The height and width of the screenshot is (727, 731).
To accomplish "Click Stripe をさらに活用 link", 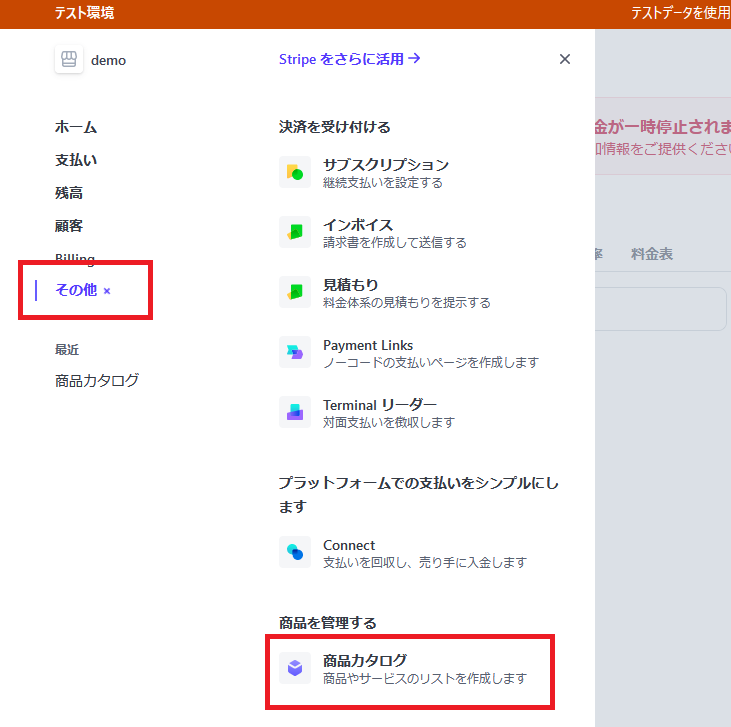I will 349,59.
